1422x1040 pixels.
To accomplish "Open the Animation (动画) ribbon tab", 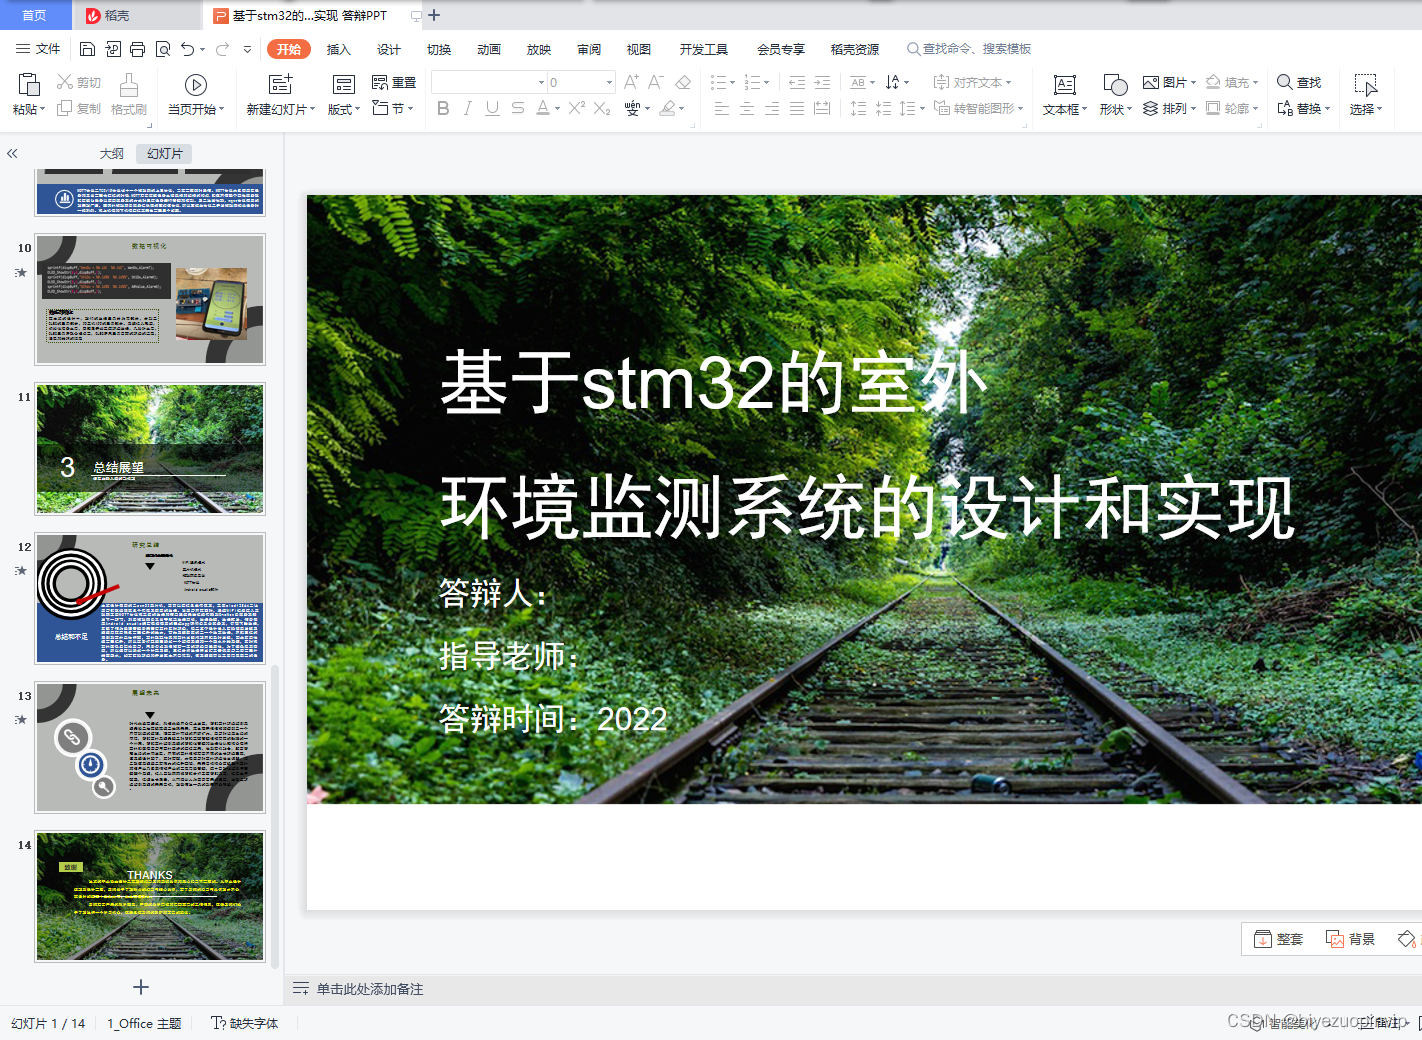I will 489,49.
